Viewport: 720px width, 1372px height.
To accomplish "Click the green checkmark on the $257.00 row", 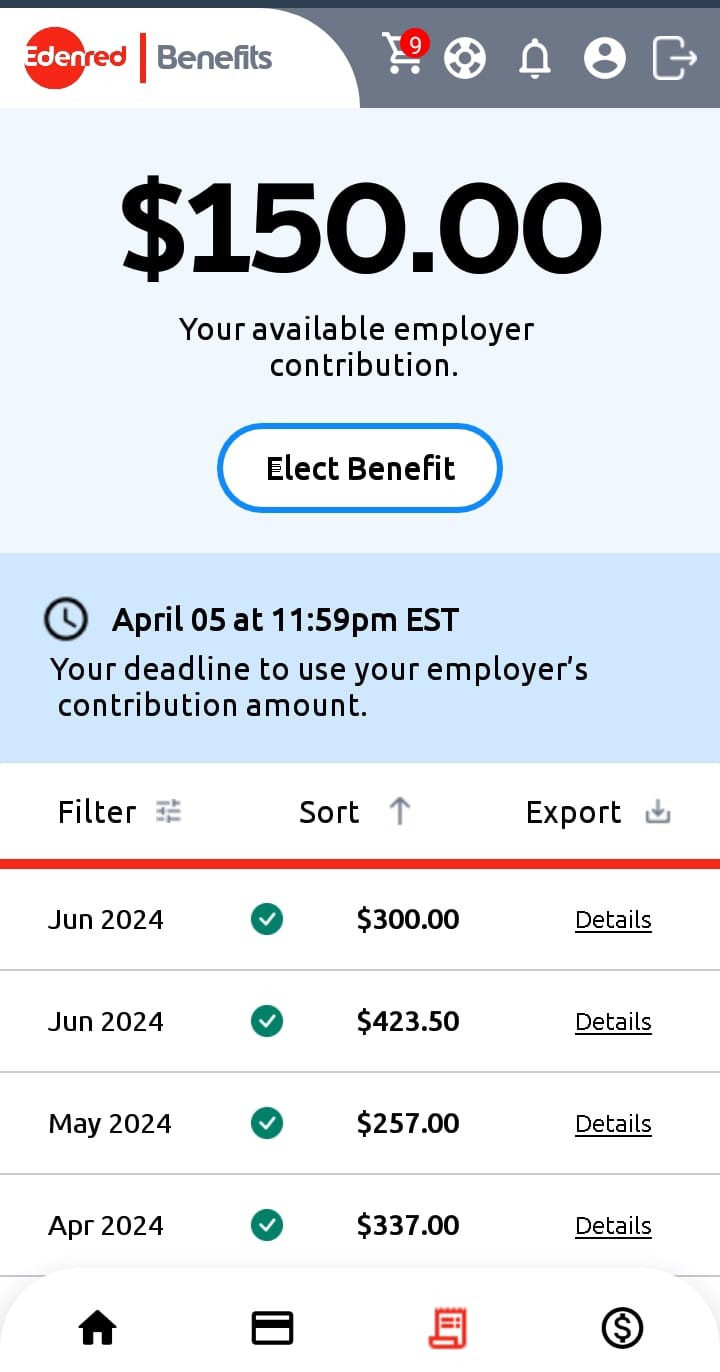I will click(x=267, y=1123).
